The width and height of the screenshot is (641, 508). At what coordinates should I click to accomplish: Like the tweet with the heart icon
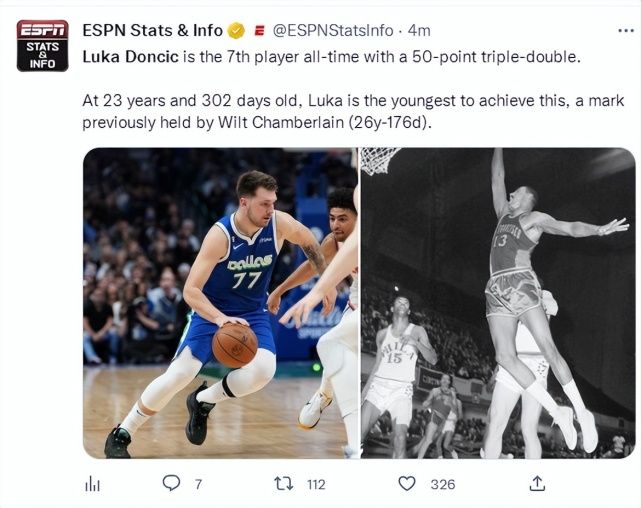pos(406,483)
